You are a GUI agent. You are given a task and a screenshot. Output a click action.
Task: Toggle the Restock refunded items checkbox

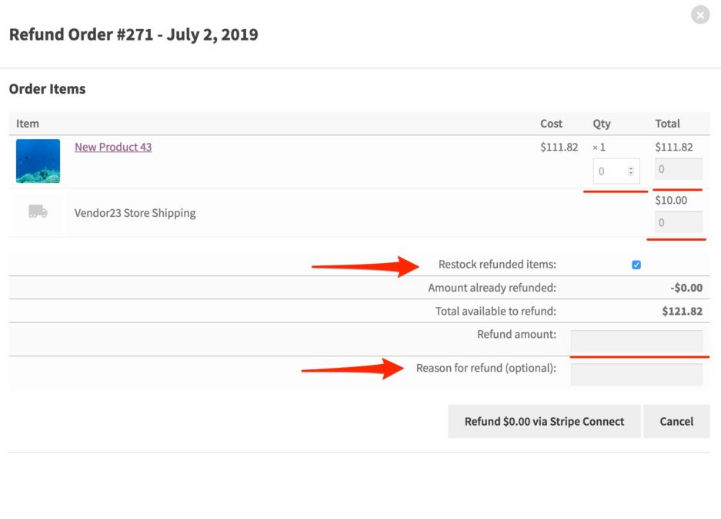click(636, 265)
